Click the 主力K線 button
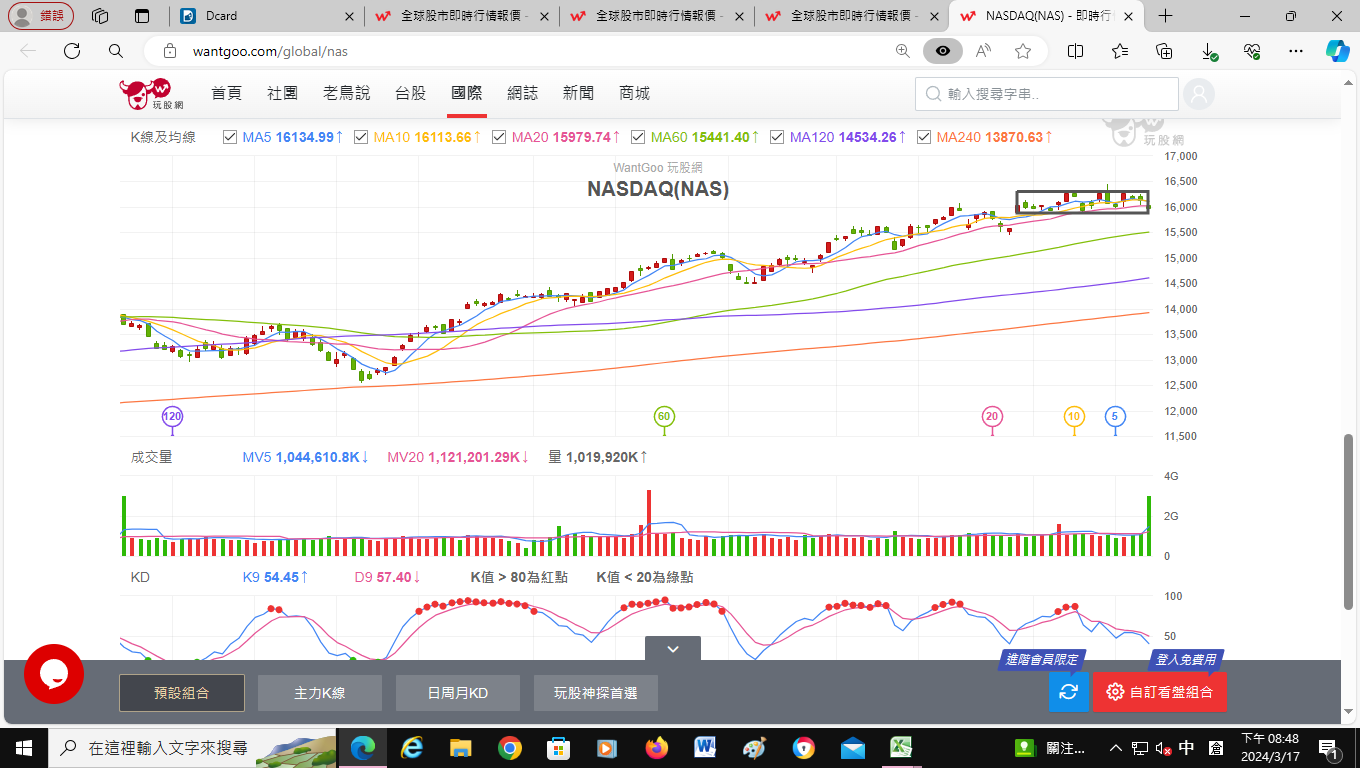Screen dimensions: 1360x768 coord(320,692)
